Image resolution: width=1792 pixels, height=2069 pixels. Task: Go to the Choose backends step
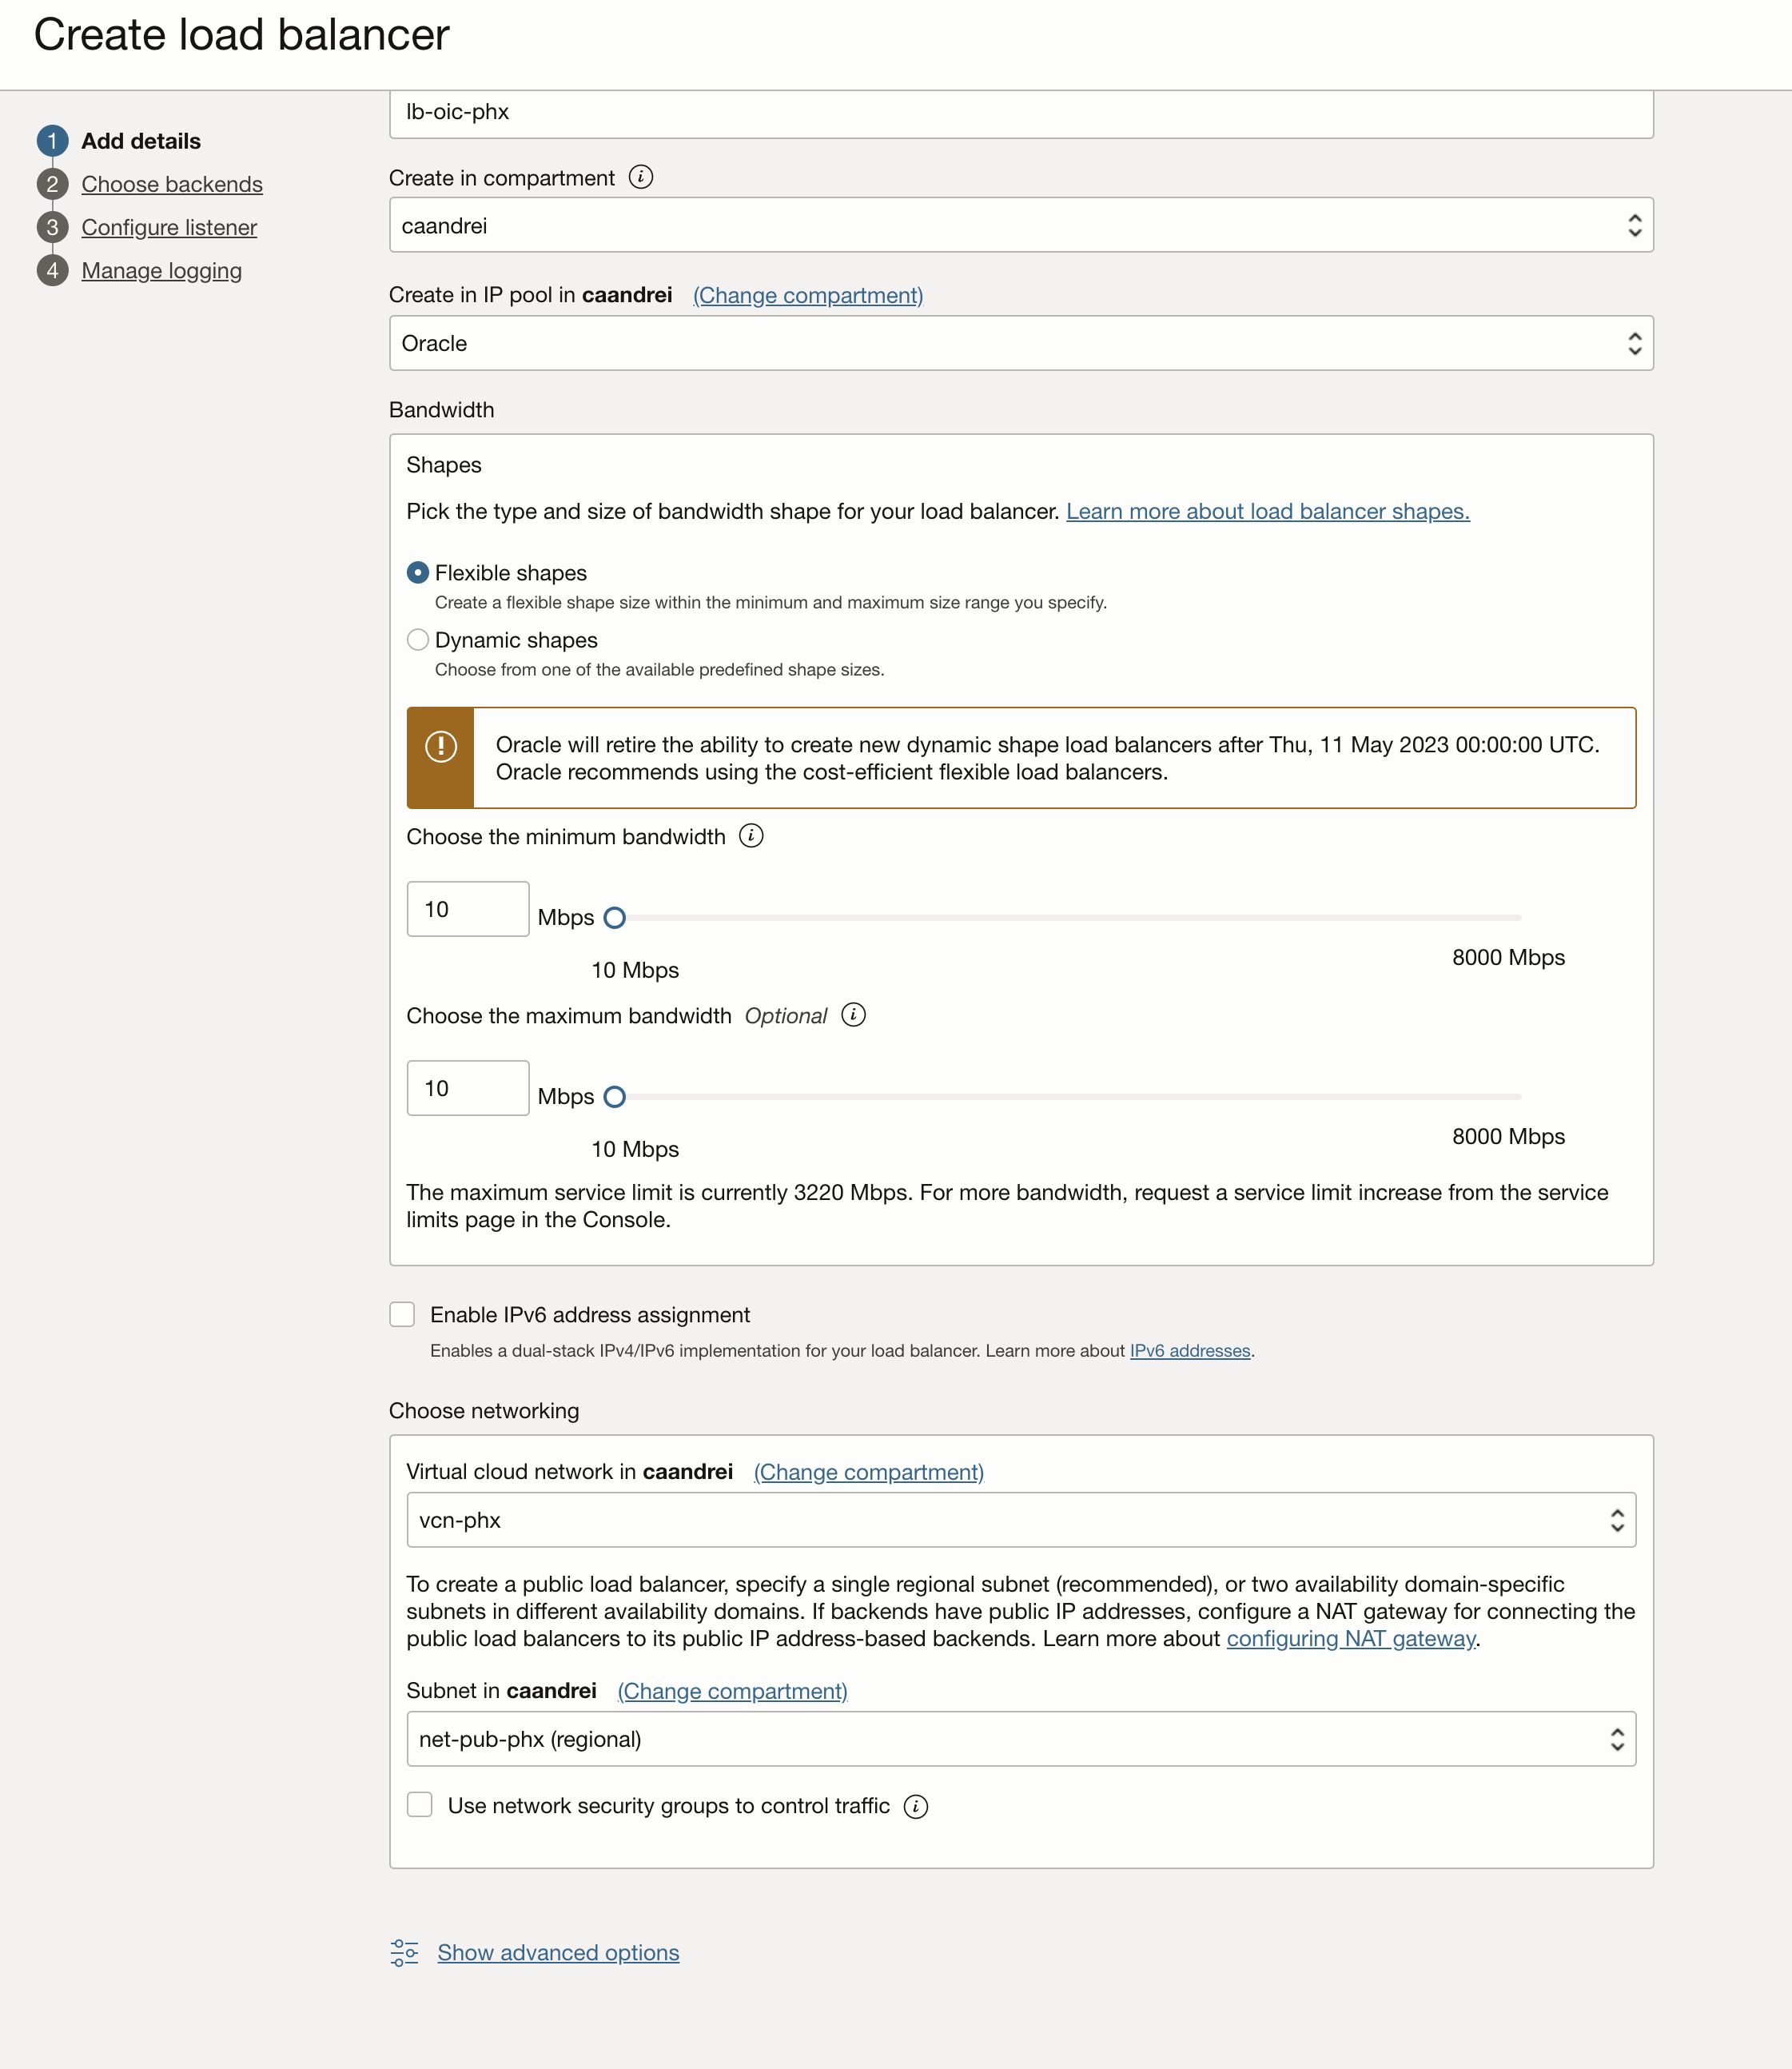172,184
